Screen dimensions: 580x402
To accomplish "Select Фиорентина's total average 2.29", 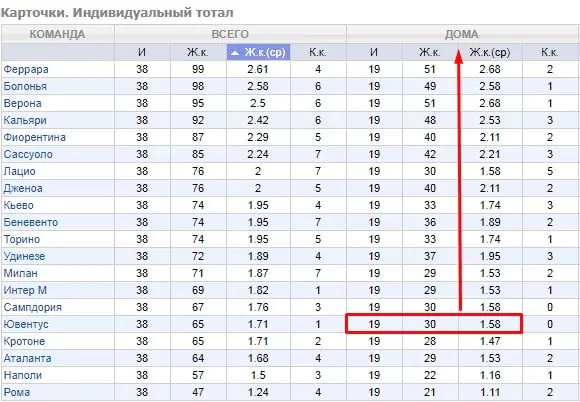I will point(258,137).
